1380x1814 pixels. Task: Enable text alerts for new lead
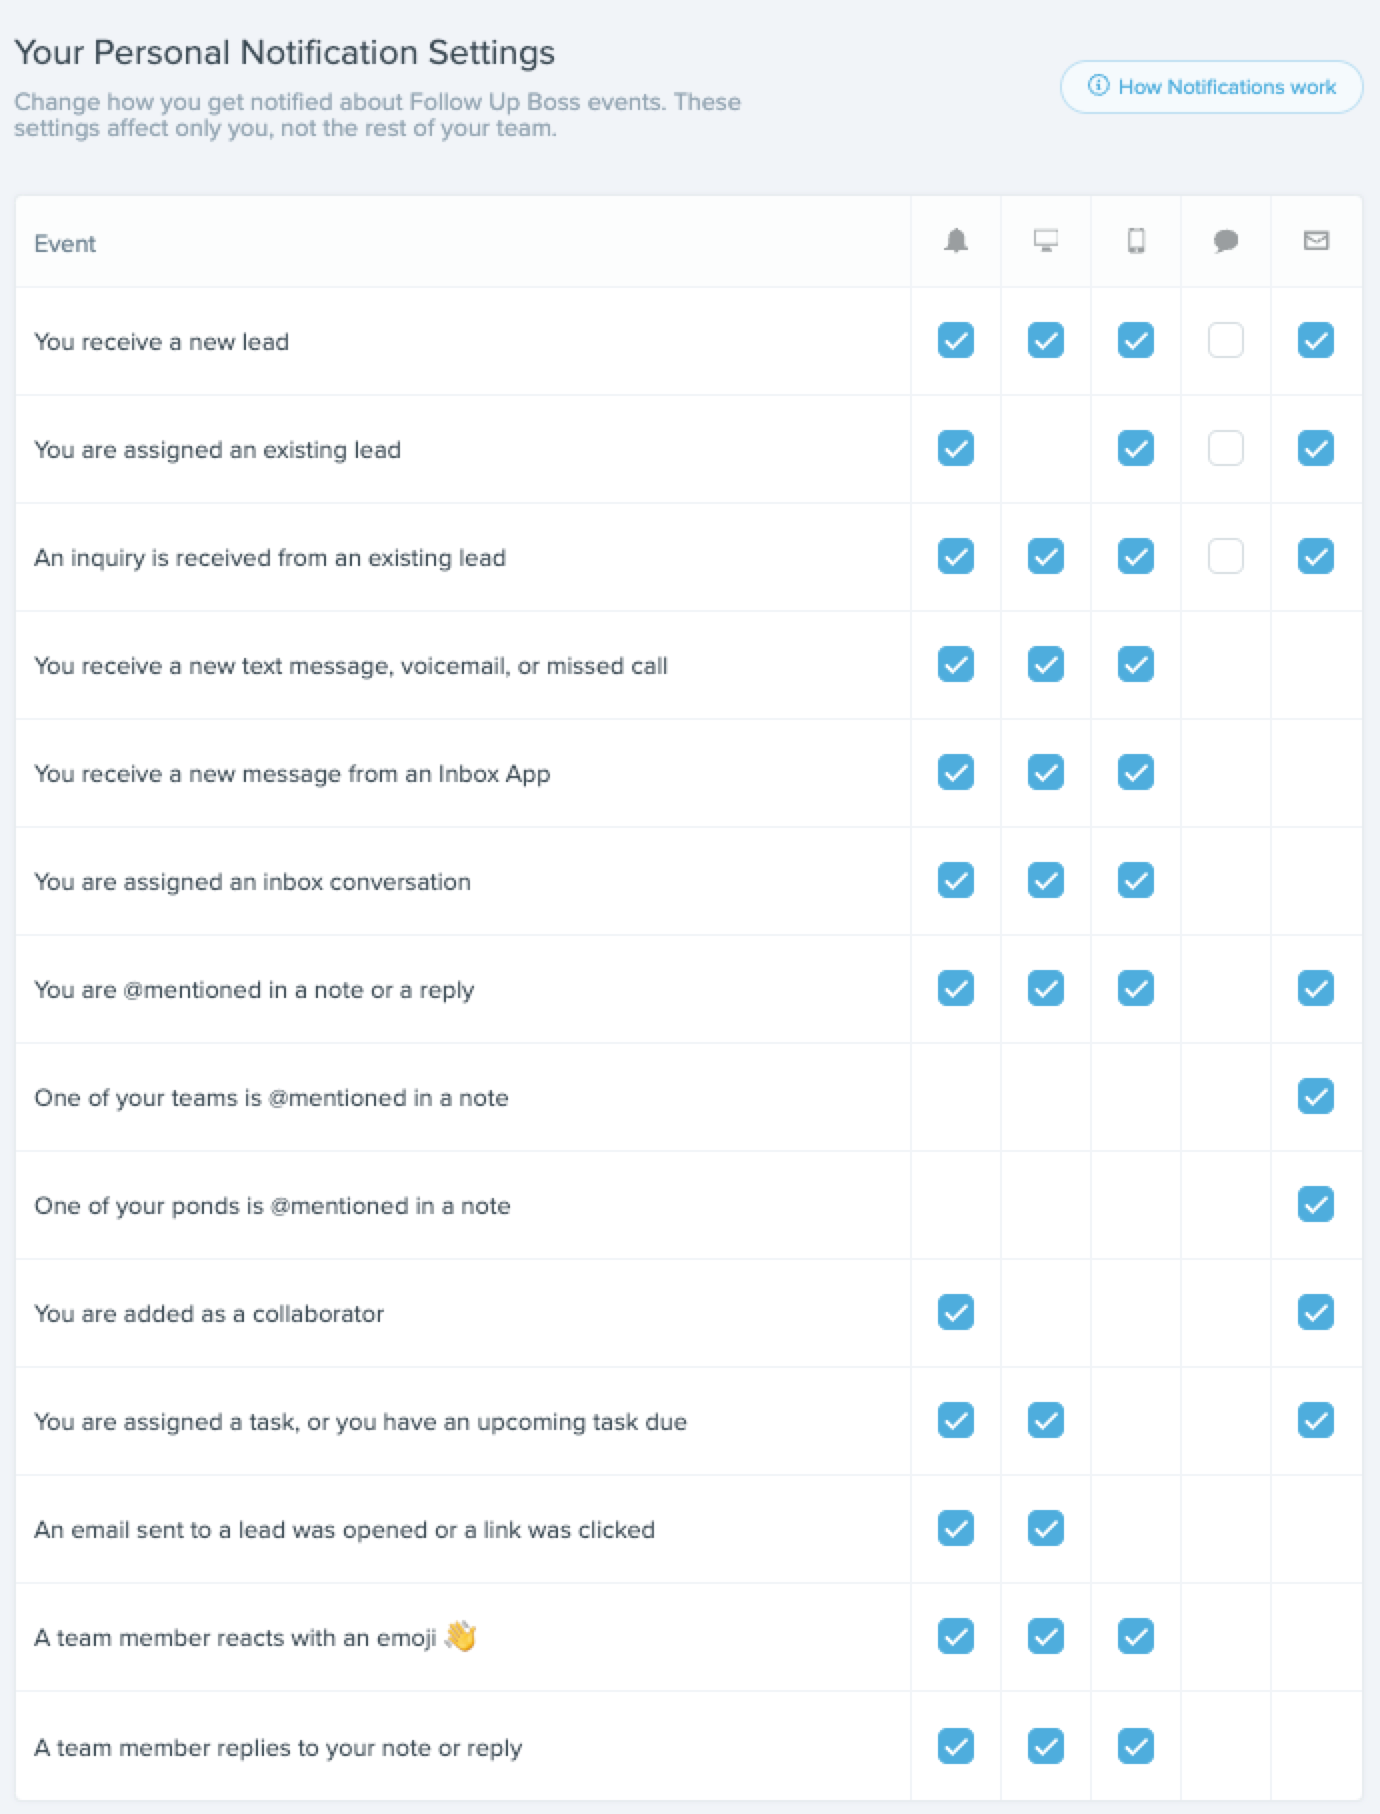pyautogui.click(x=1226, y=340)
